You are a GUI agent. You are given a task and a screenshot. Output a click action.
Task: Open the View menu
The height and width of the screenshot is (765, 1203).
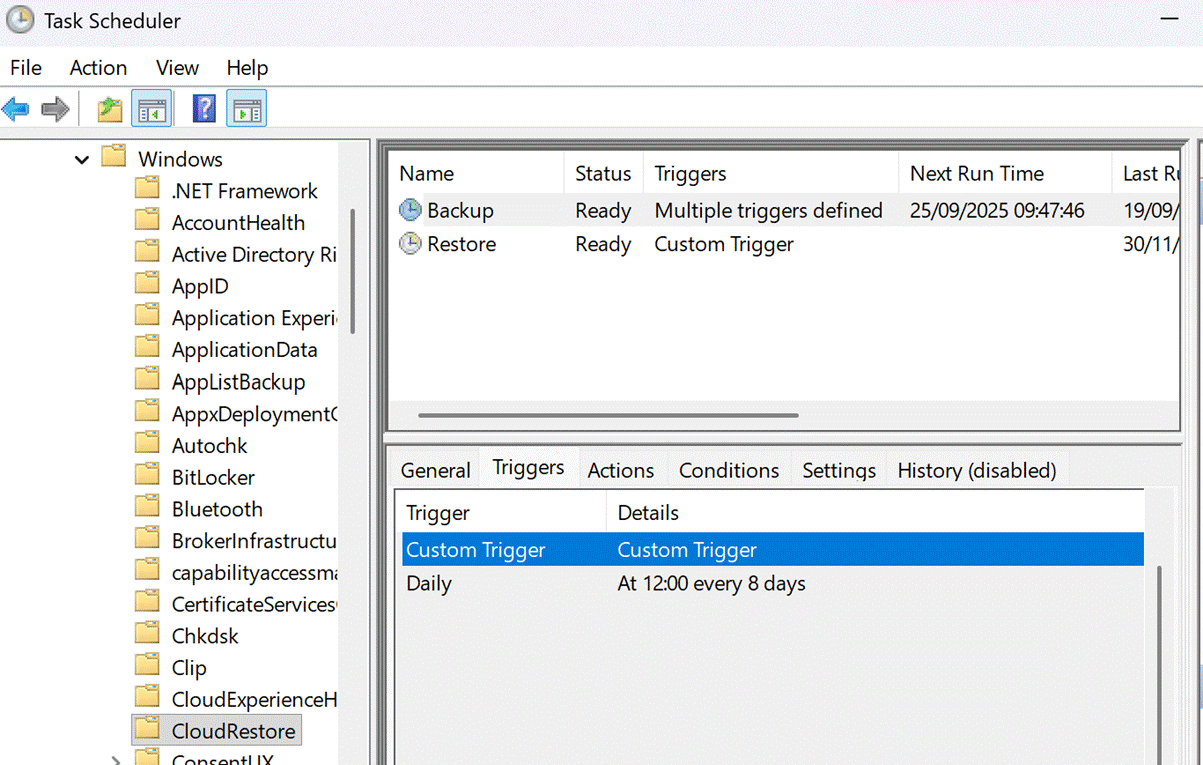click(x=177, y=68)
